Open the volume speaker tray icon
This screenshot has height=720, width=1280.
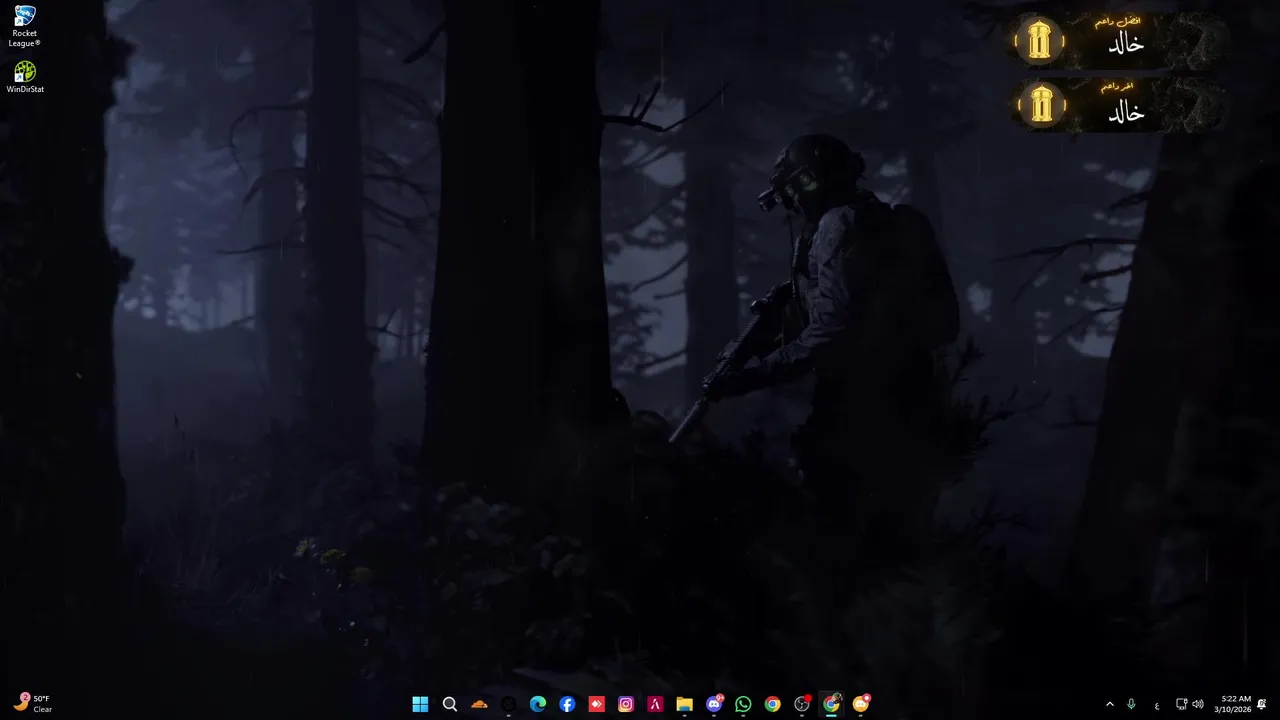point(1198,704)
